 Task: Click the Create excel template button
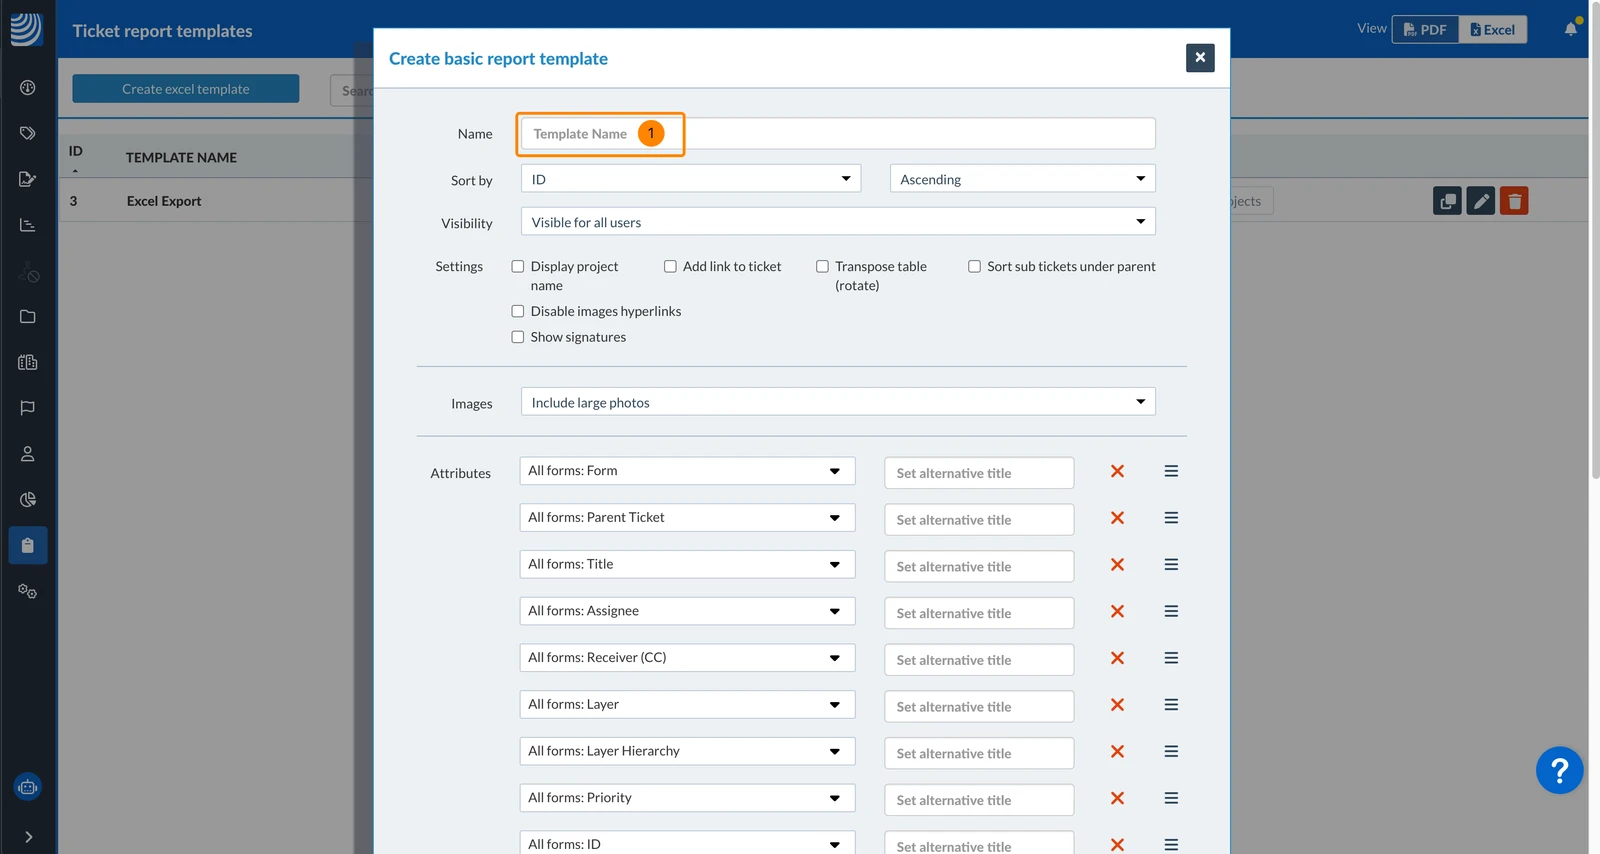[x=186, y=89]
